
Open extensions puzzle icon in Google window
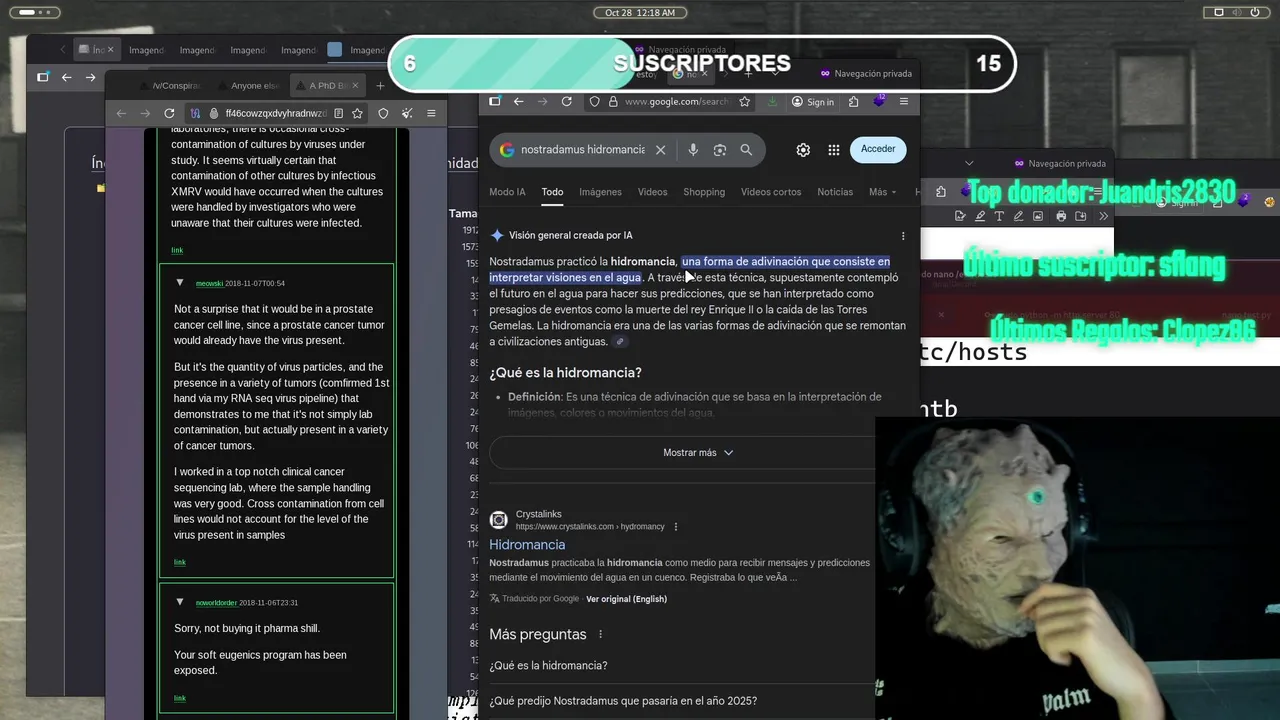(853, 101)
